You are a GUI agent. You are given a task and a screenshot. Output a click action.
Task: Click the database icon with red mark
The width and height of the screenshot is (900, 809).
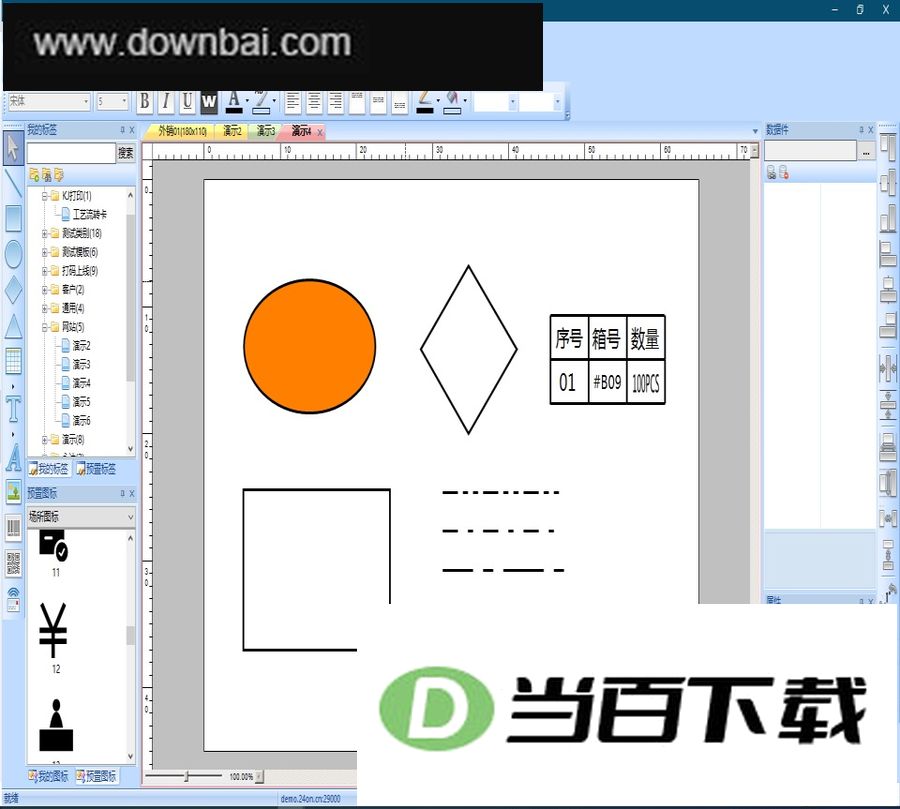click(783, 172)
